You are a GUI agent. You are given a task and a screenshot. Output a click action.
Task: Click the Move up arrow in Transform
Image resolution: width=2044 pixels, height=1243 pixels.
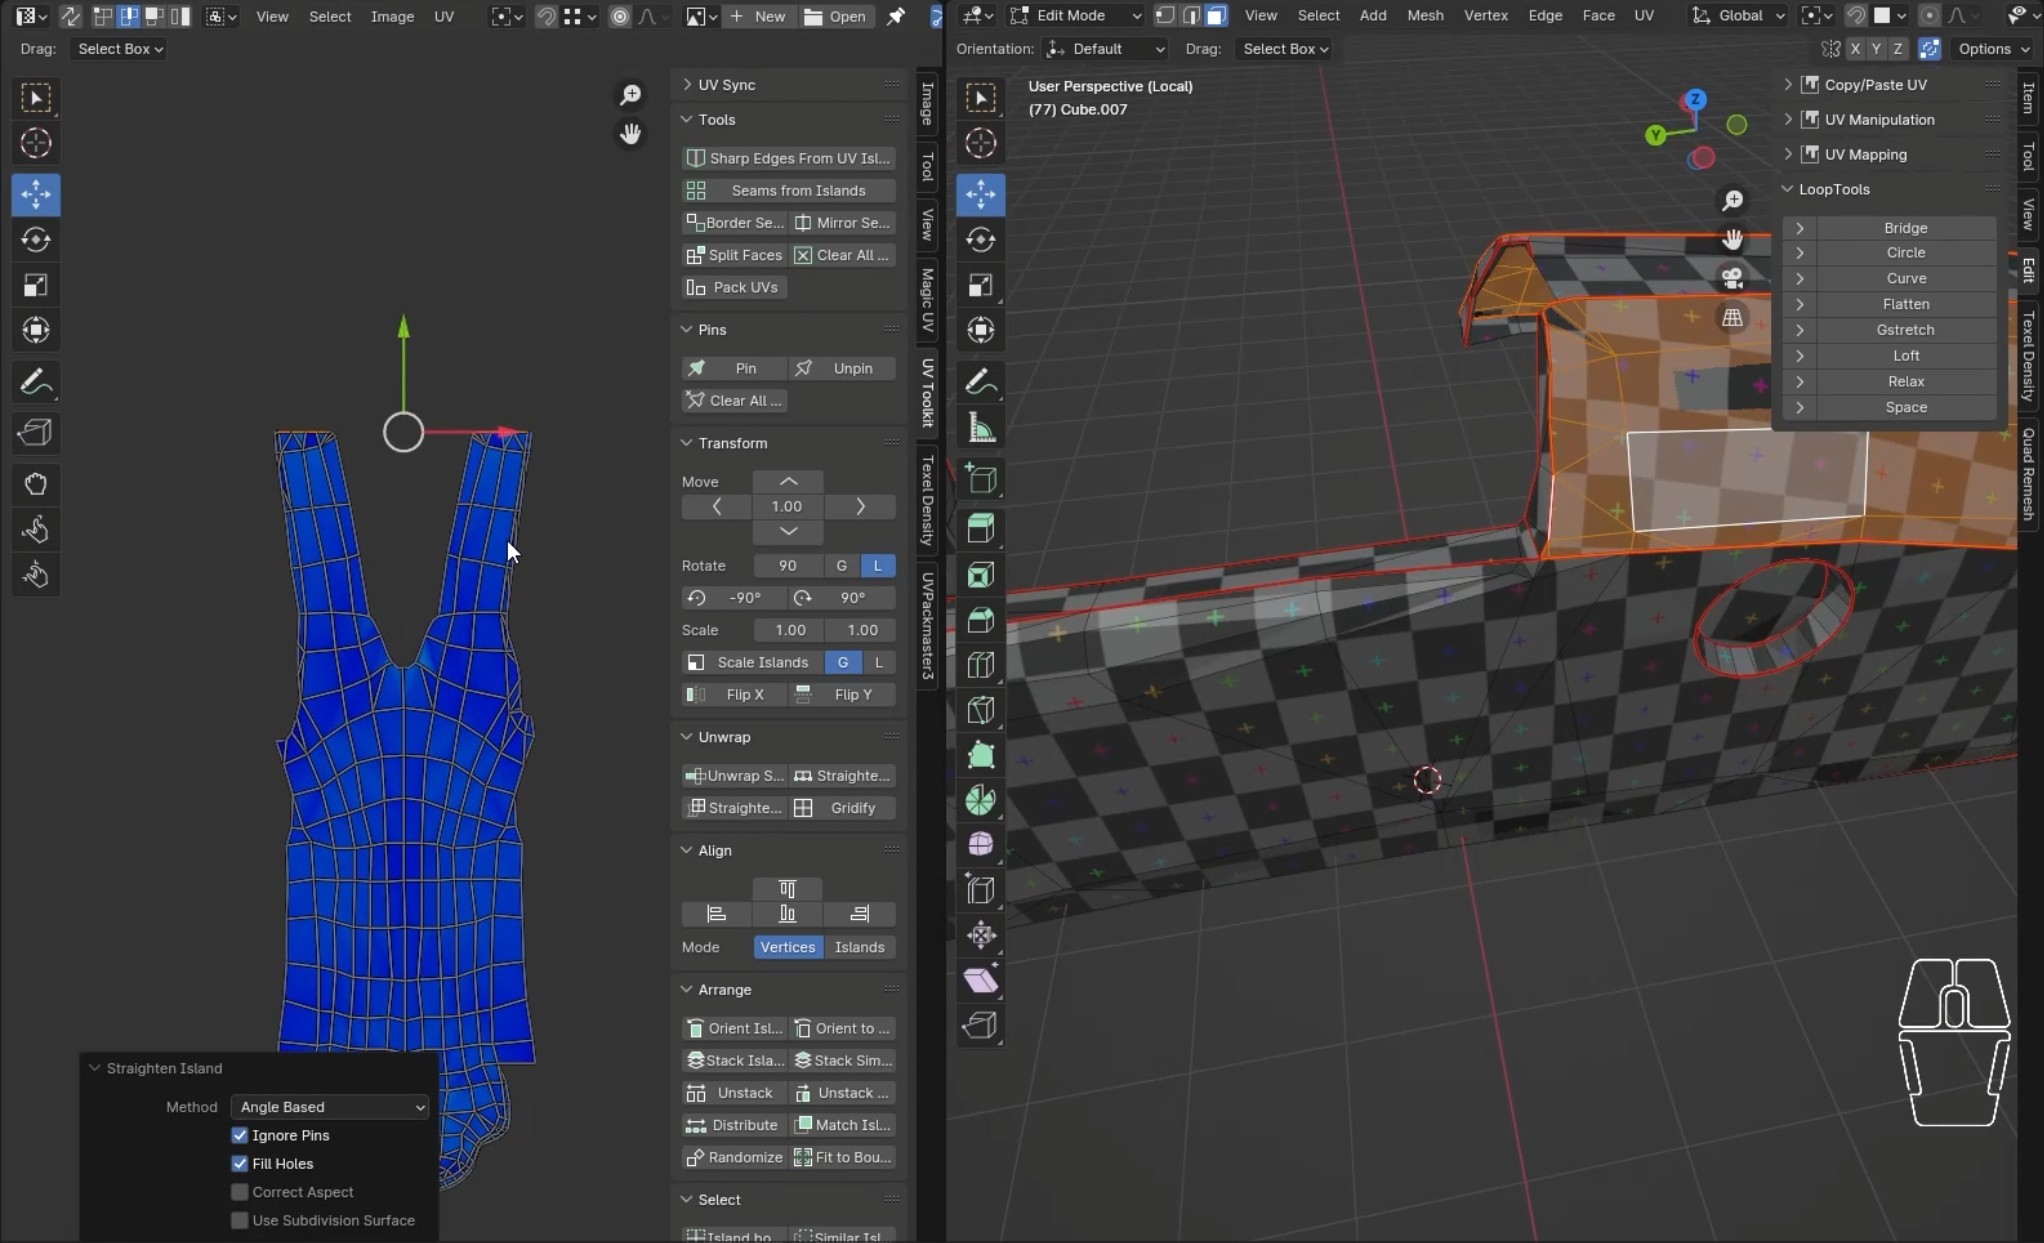point(788,481)
